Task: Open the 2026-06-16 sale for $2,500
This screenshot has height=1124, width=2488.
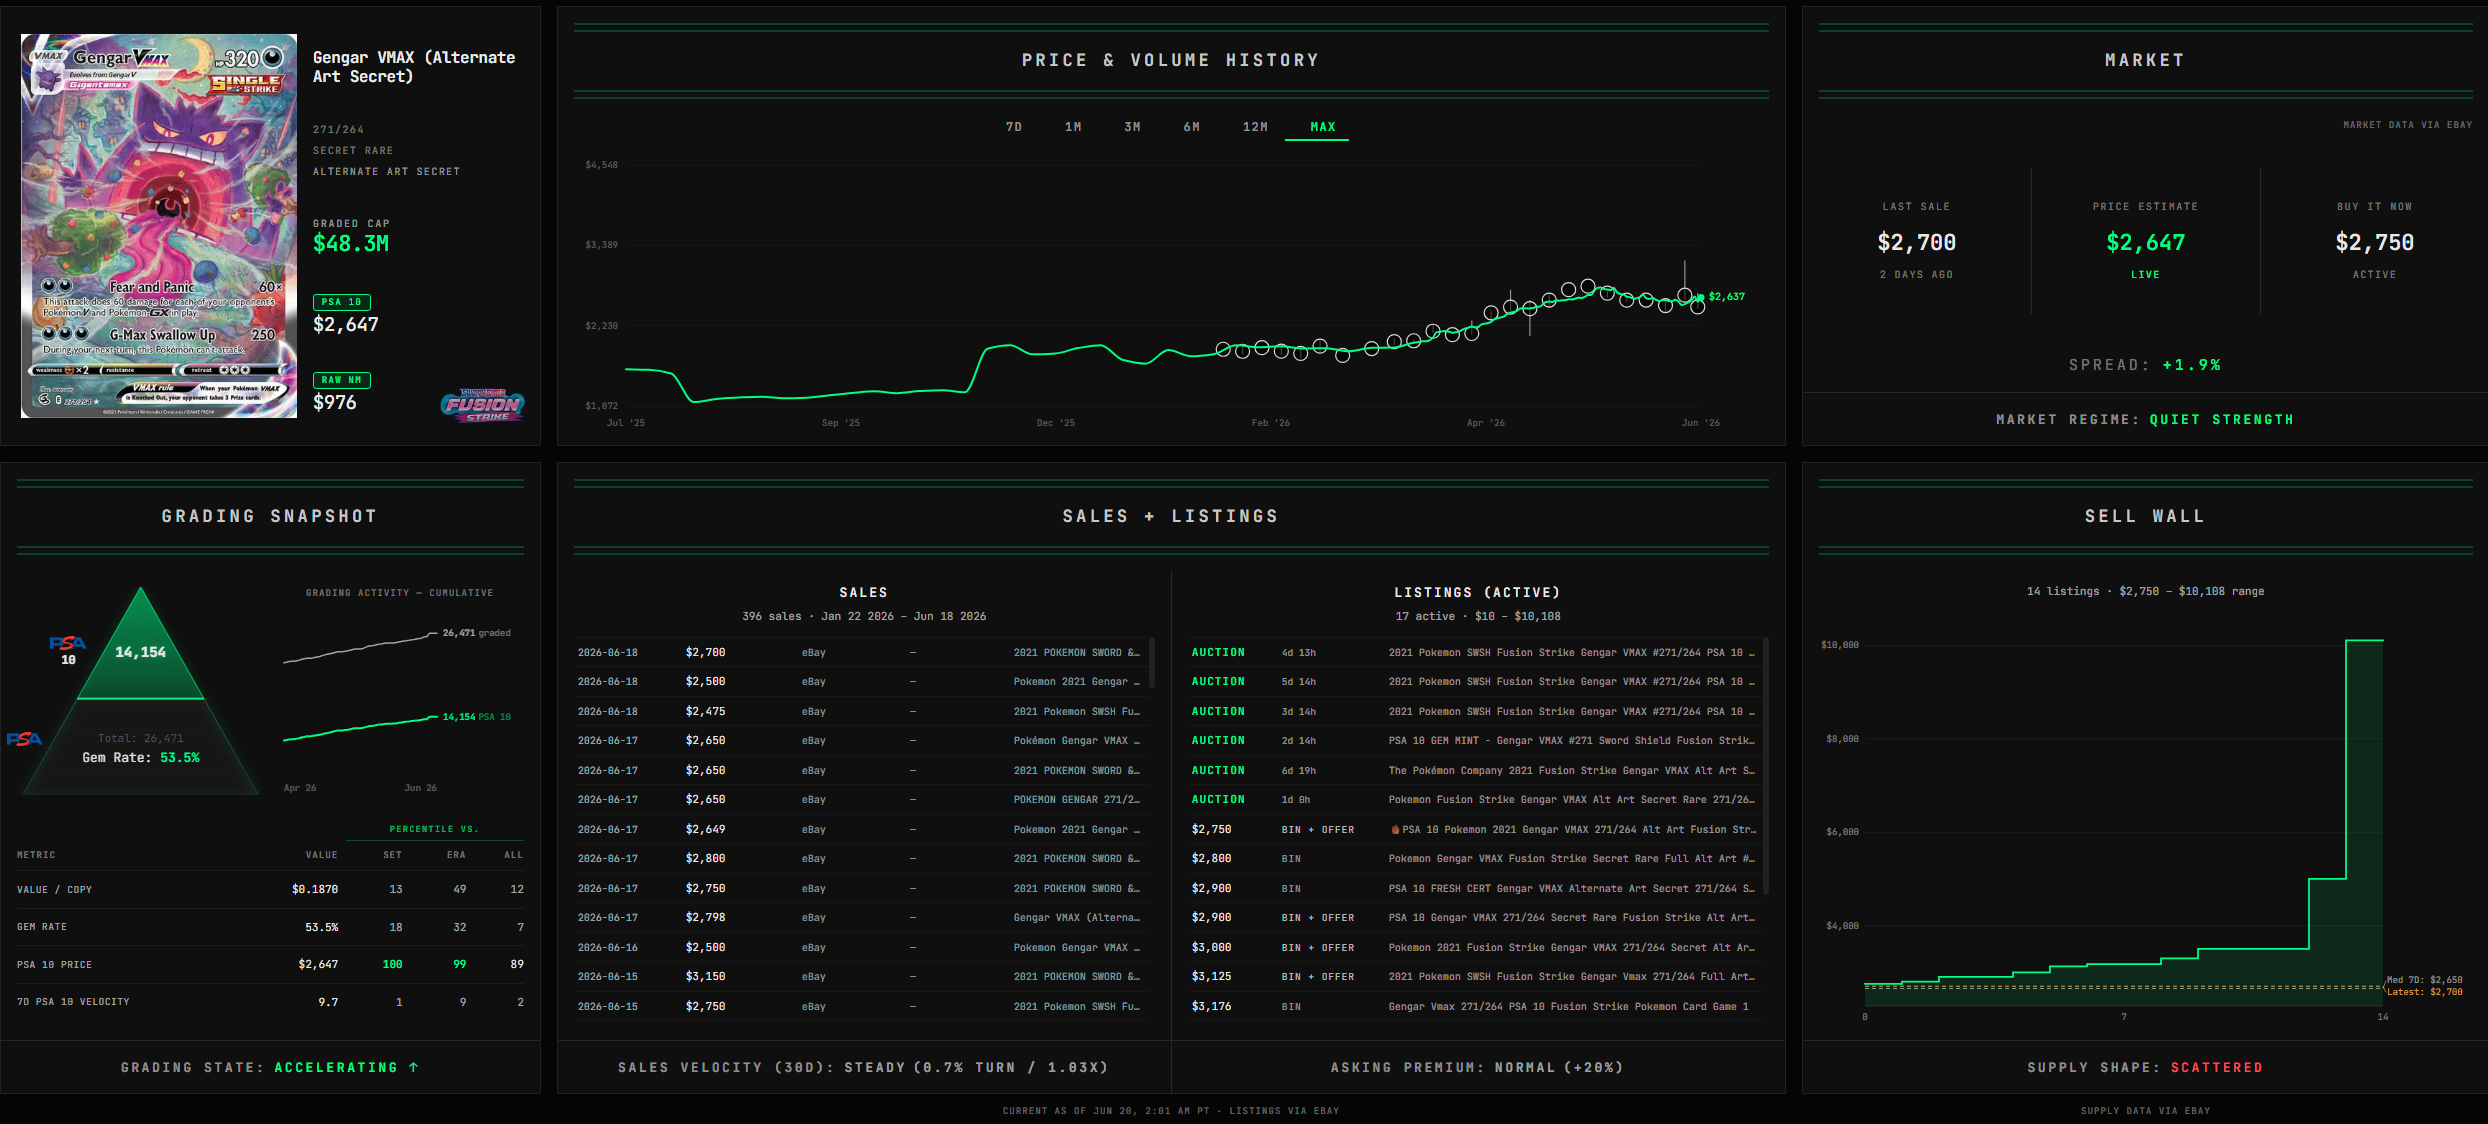Action: tap(861, 948)
